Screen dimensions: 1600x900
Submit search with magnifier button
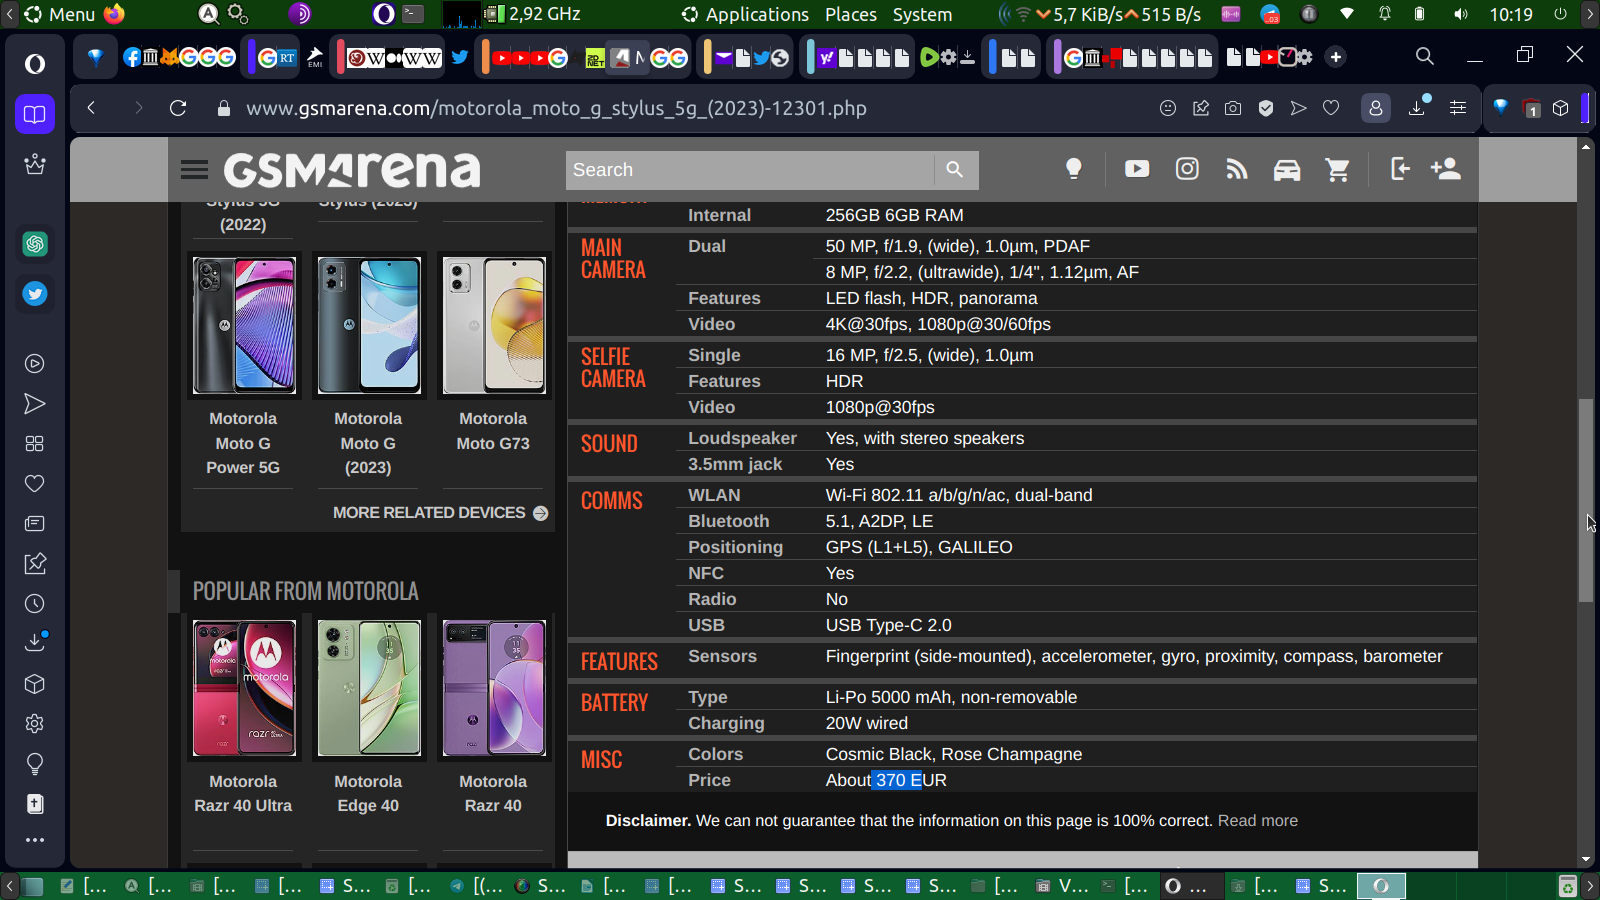955,170
